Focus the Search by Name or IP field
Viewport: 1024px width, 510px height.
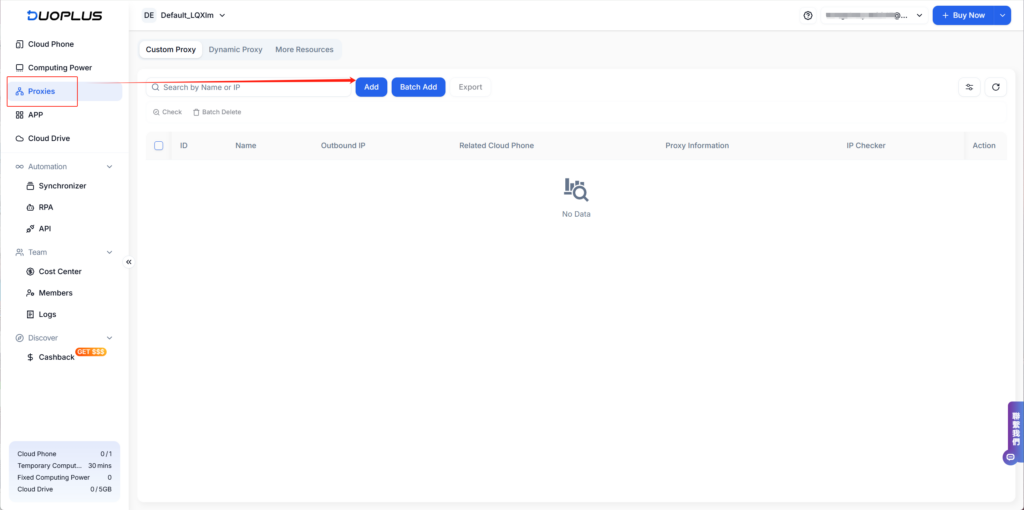pyautogui.click(x=248, y=87)
